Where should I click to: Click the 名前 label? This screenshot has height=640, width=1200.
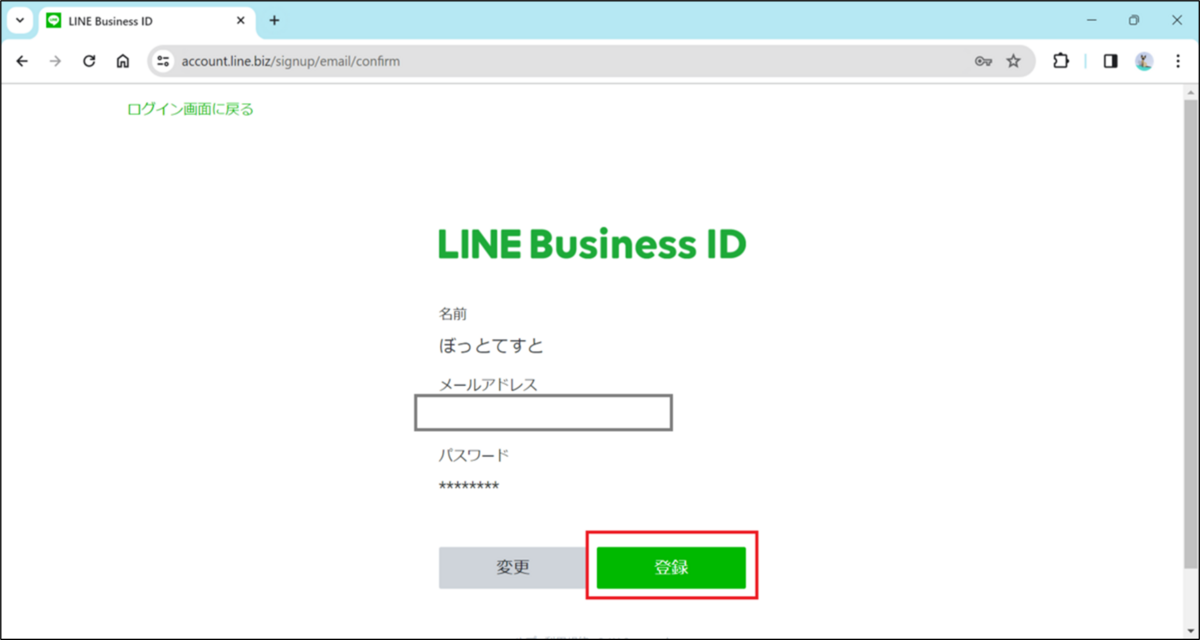pos(453,314)
